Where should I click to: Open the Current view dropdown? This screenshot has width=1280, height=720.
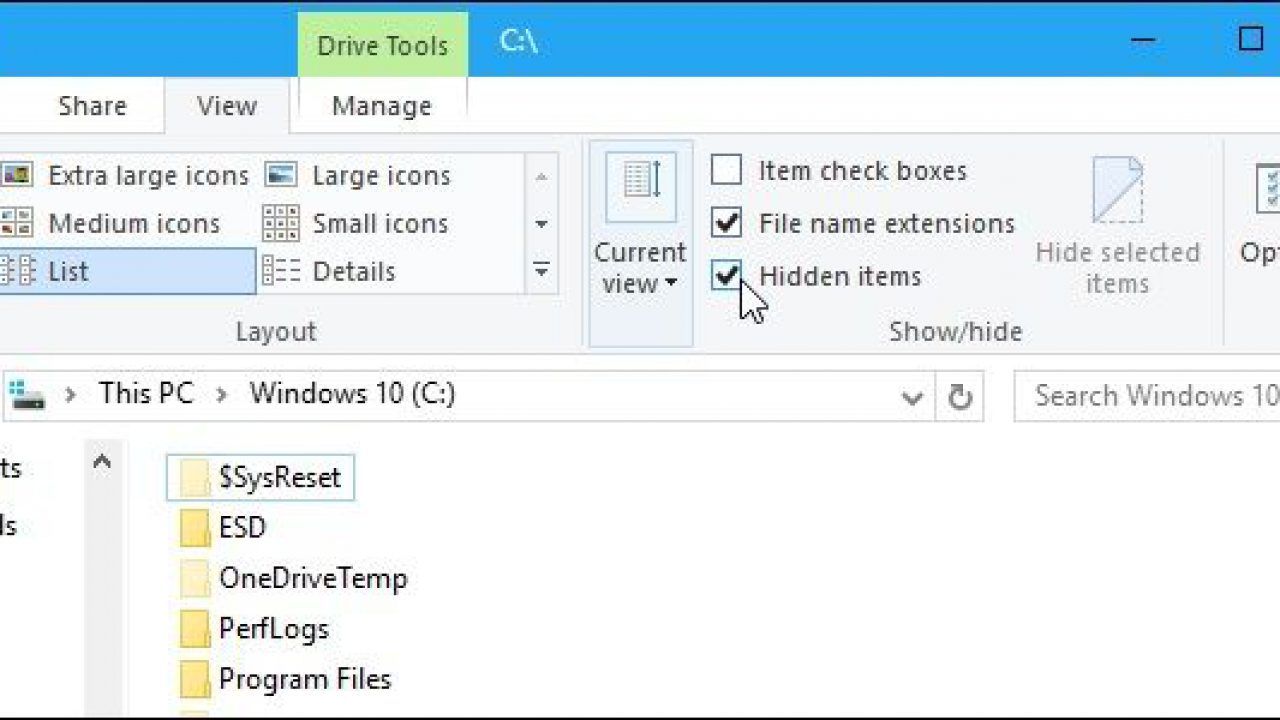pos(640,244)
